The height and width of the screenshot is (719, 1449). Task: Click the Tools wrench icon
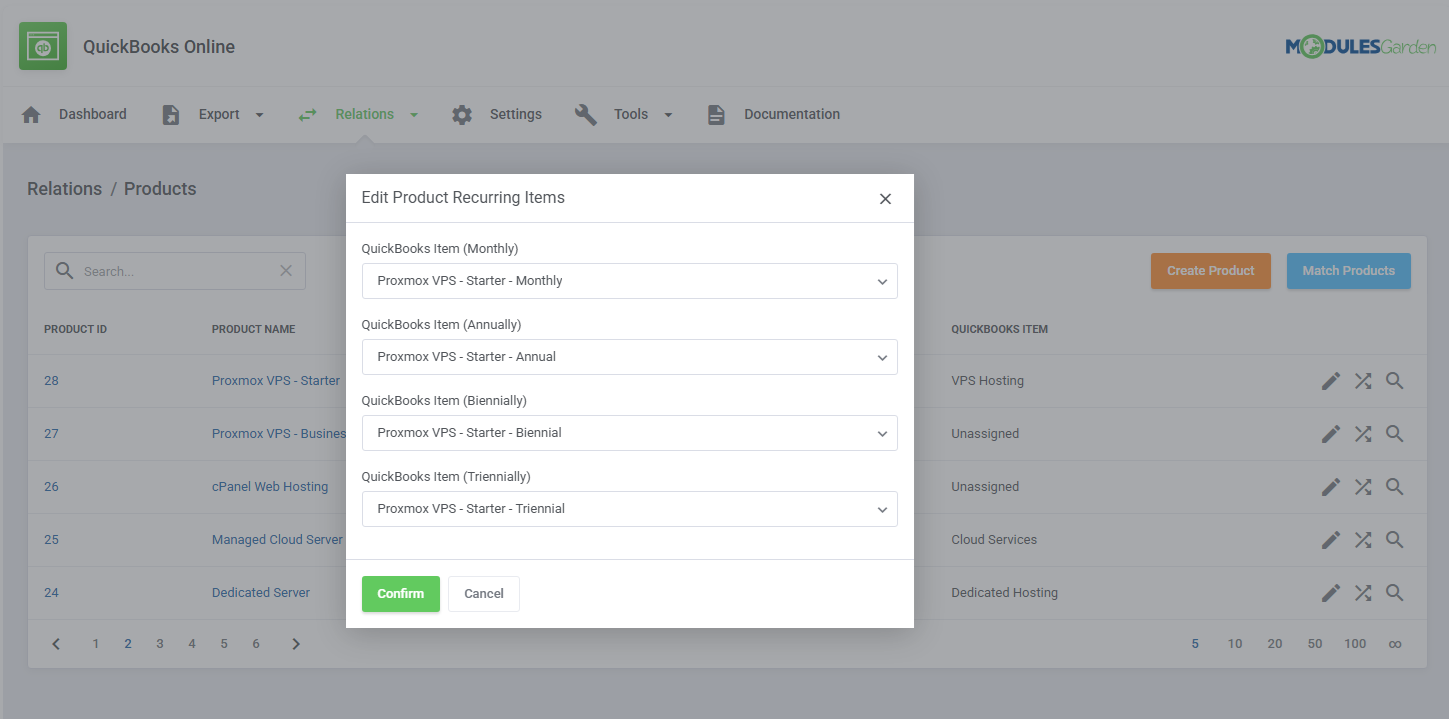[x=585, y=114]
